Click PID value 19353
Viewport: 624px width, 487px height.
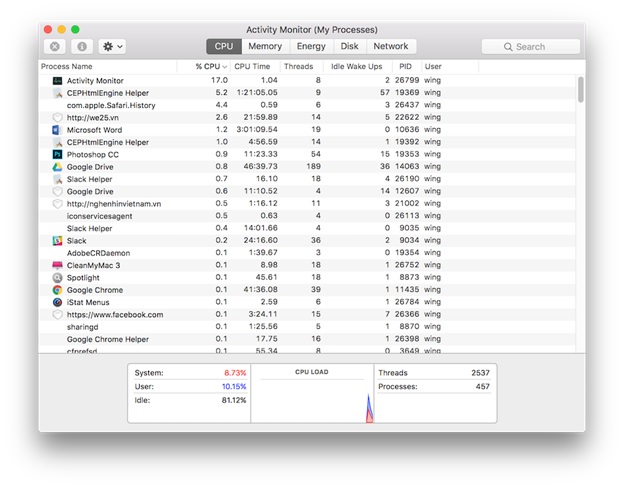click(x=407, y=154)
